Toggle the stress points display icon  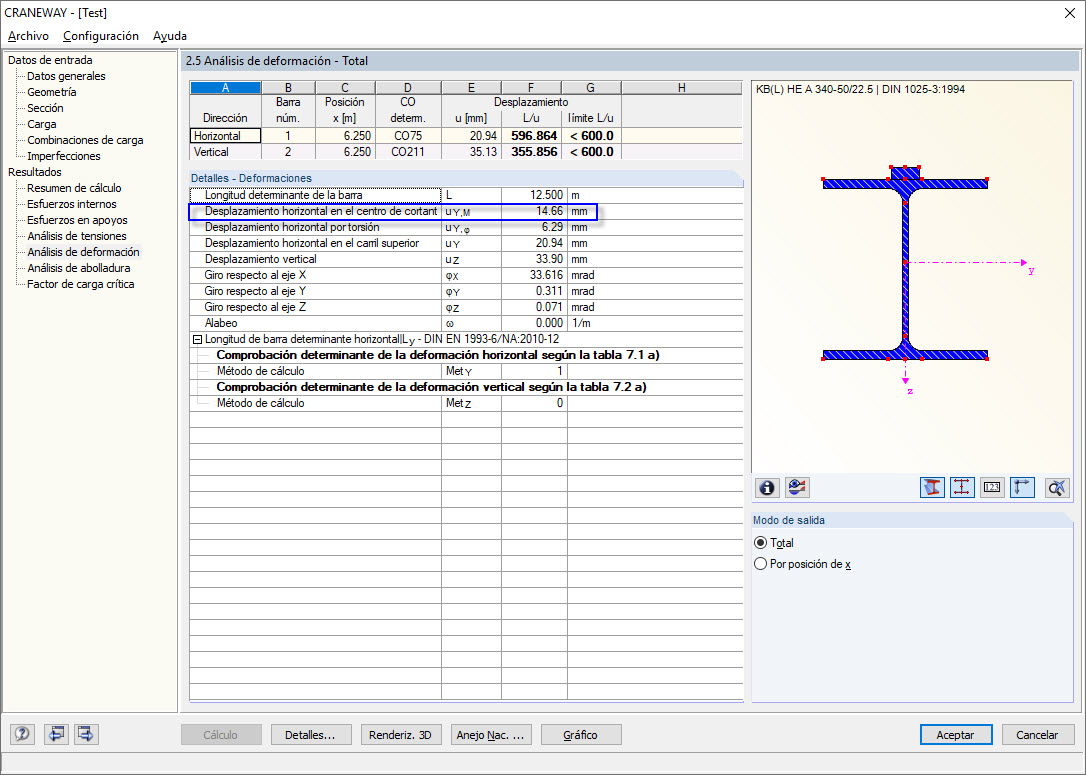pyautogui.click(x=962, y=488)
